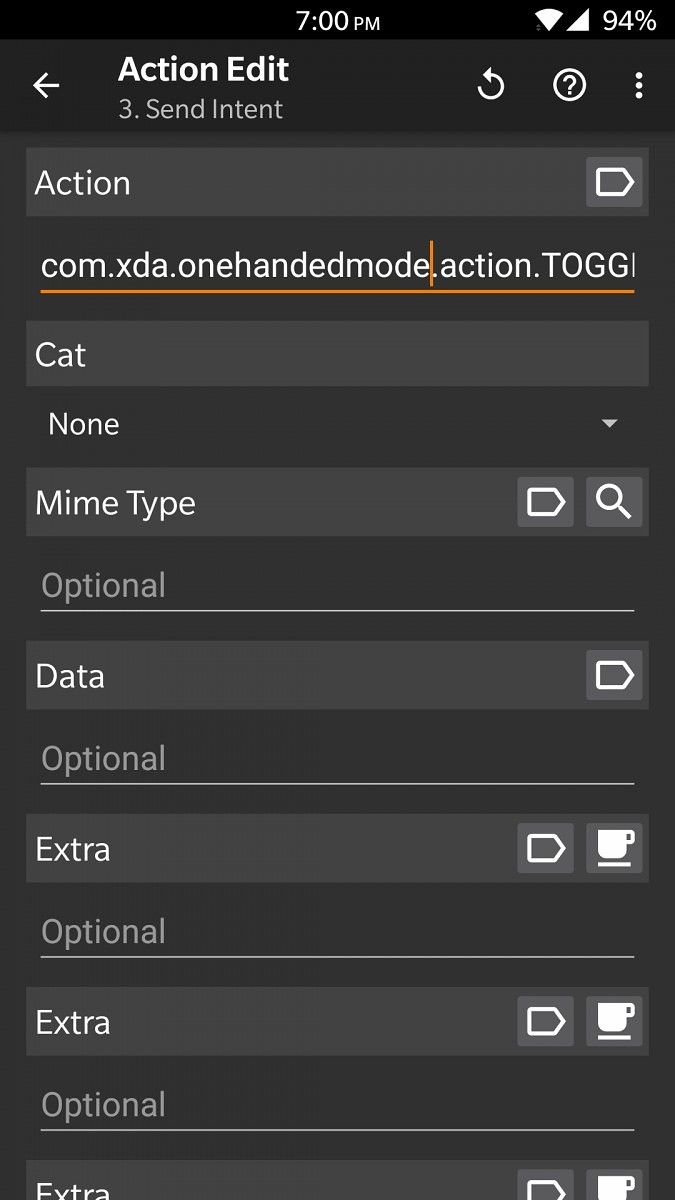675x1200 pixels.
Task: Tap the variable tag icon beside Action
Action: [x=614, y=182]
